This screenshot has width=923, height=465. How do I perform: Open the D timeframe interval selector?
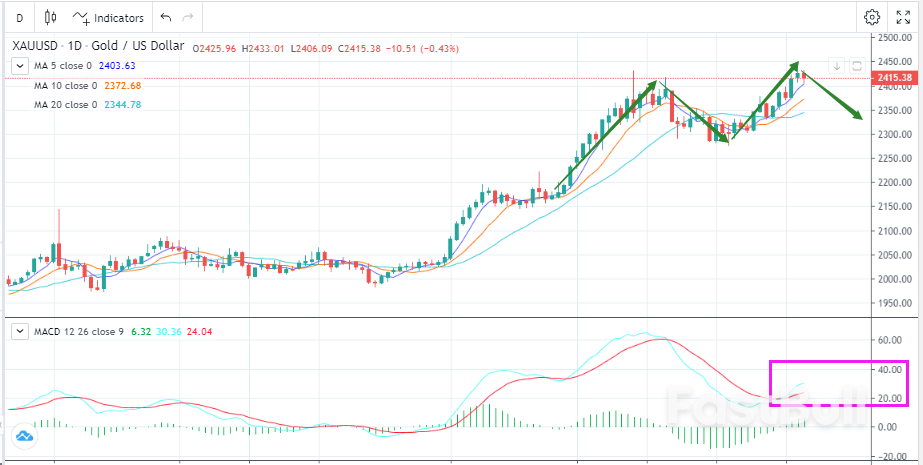pyautogui.click(x=19, y=18)
